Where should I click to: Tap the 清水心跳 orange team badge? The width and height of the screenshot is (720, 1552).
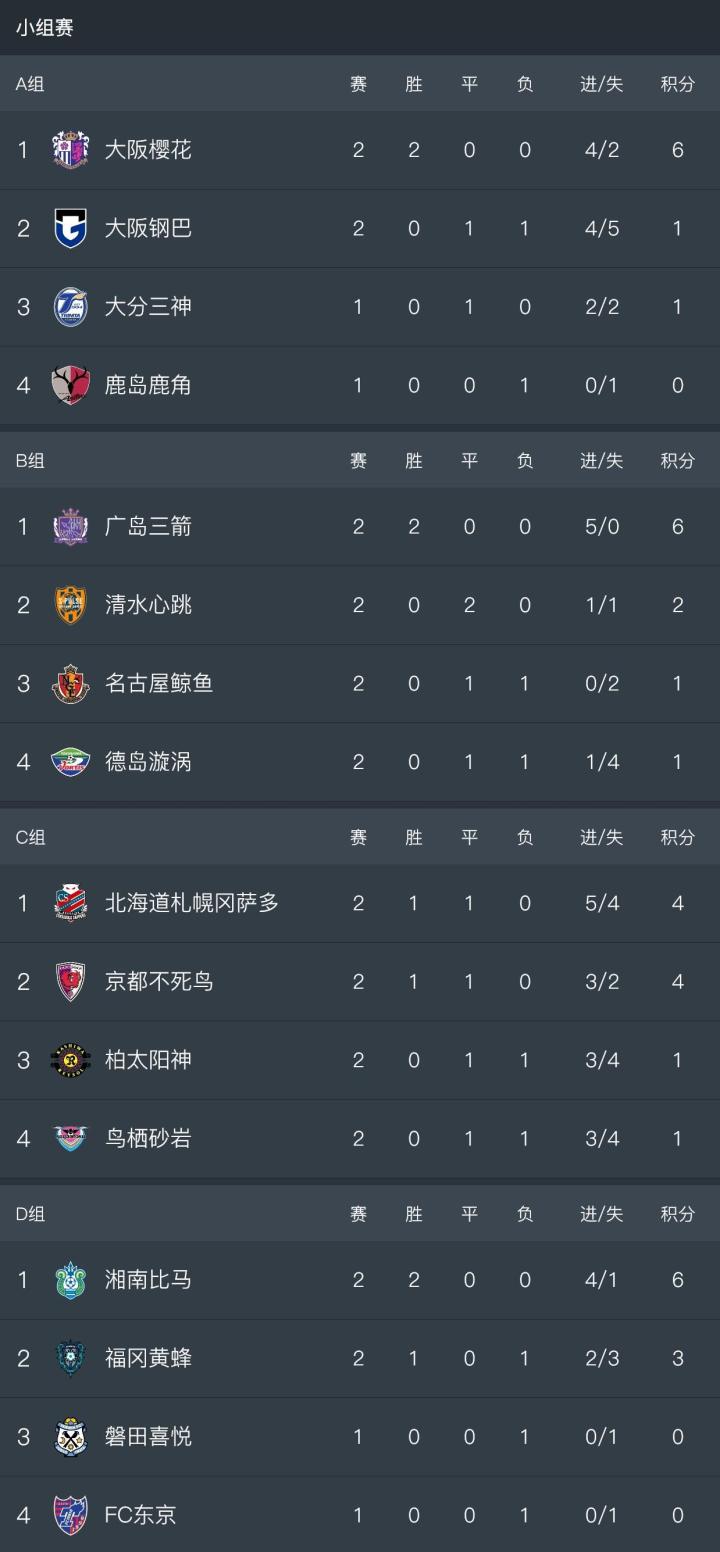71,605
